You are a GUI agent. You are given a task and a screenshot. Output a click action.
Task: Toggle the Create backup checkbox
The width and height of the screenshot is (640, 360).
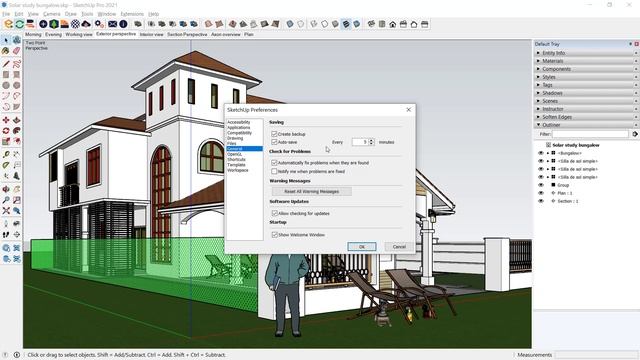tap(274, 134)
